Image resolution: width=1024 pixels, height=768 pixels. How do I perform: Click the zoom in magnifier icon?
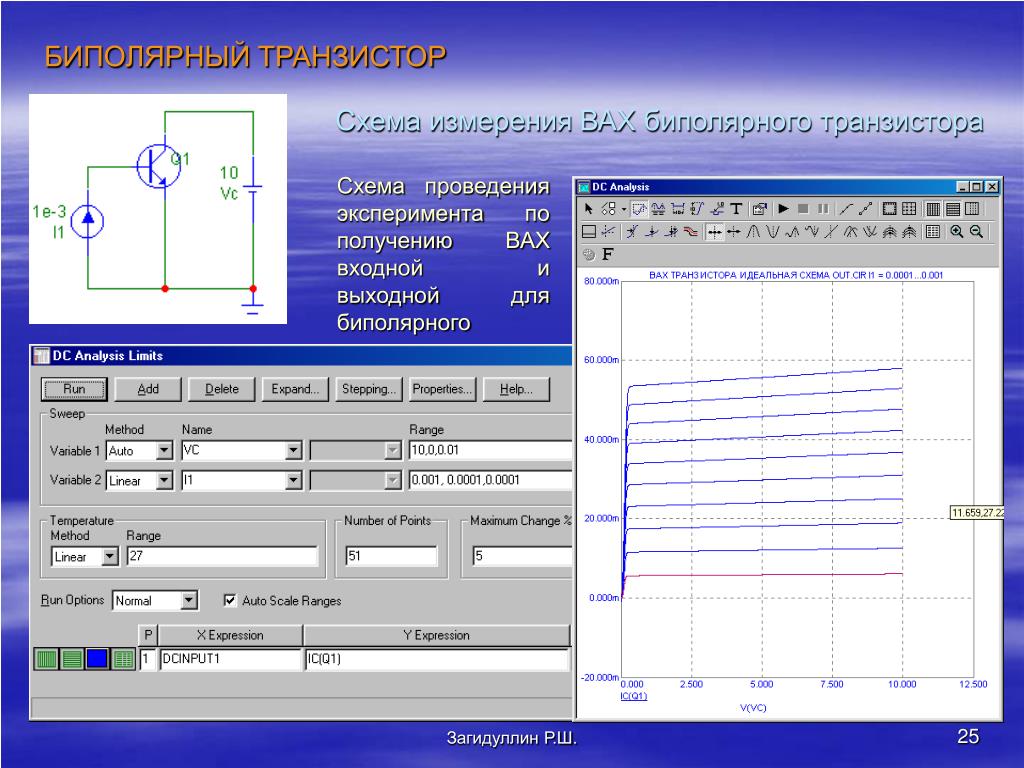pos(956,232)
